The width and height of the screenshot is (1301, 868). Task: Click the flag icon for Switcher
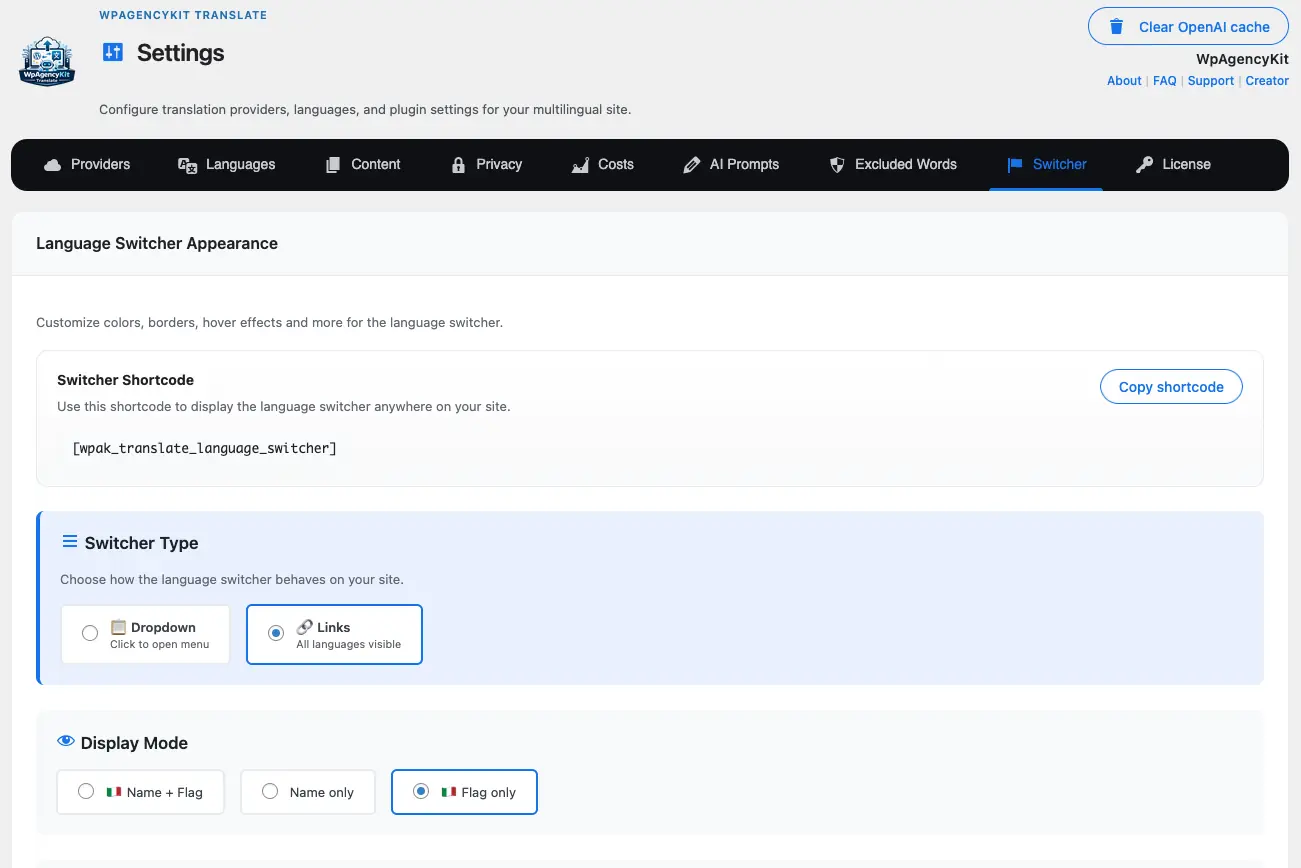click(1015, 165)
